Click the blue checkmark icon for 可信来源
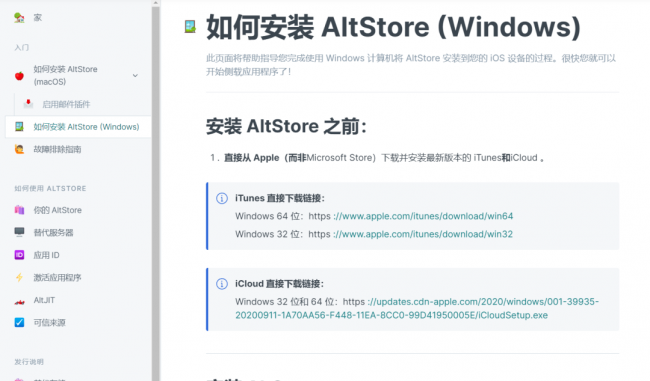 [x=19, y=322]
